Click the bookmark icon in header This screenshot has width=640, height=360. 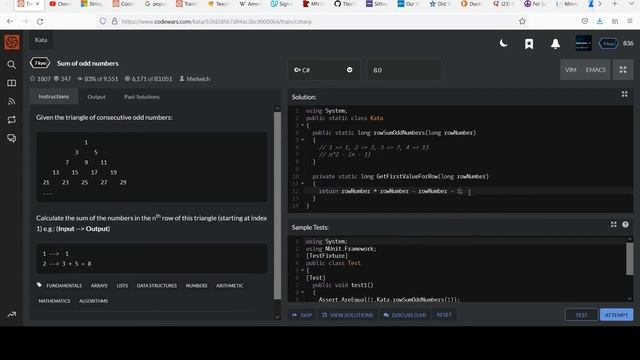[x=529, y=44]
